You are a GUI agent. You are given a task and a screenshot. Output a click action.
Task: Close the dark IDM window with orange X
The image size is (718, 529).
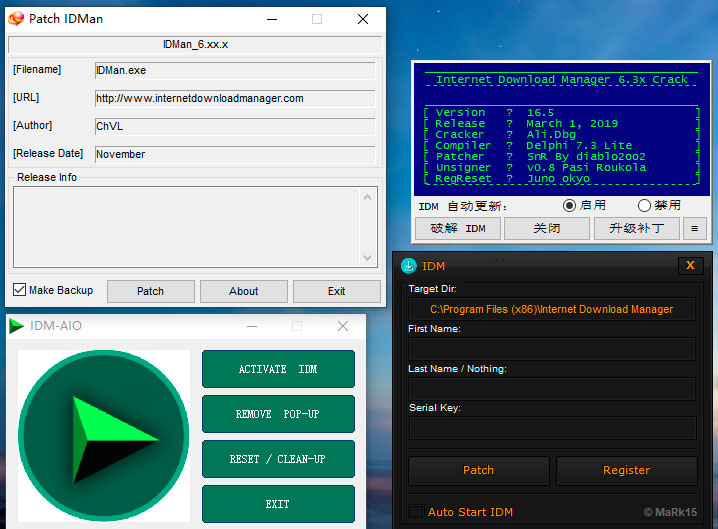tap(691, 265)
